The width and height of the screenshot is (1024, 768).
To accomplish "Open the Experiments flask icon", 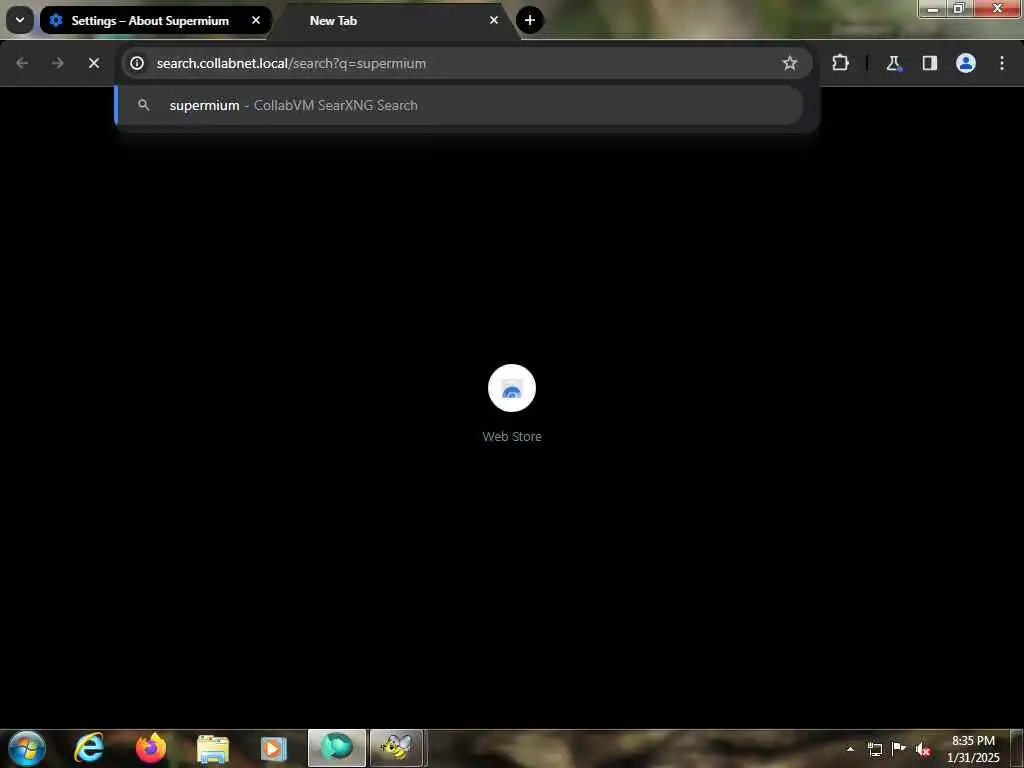I will coord(893,63).
